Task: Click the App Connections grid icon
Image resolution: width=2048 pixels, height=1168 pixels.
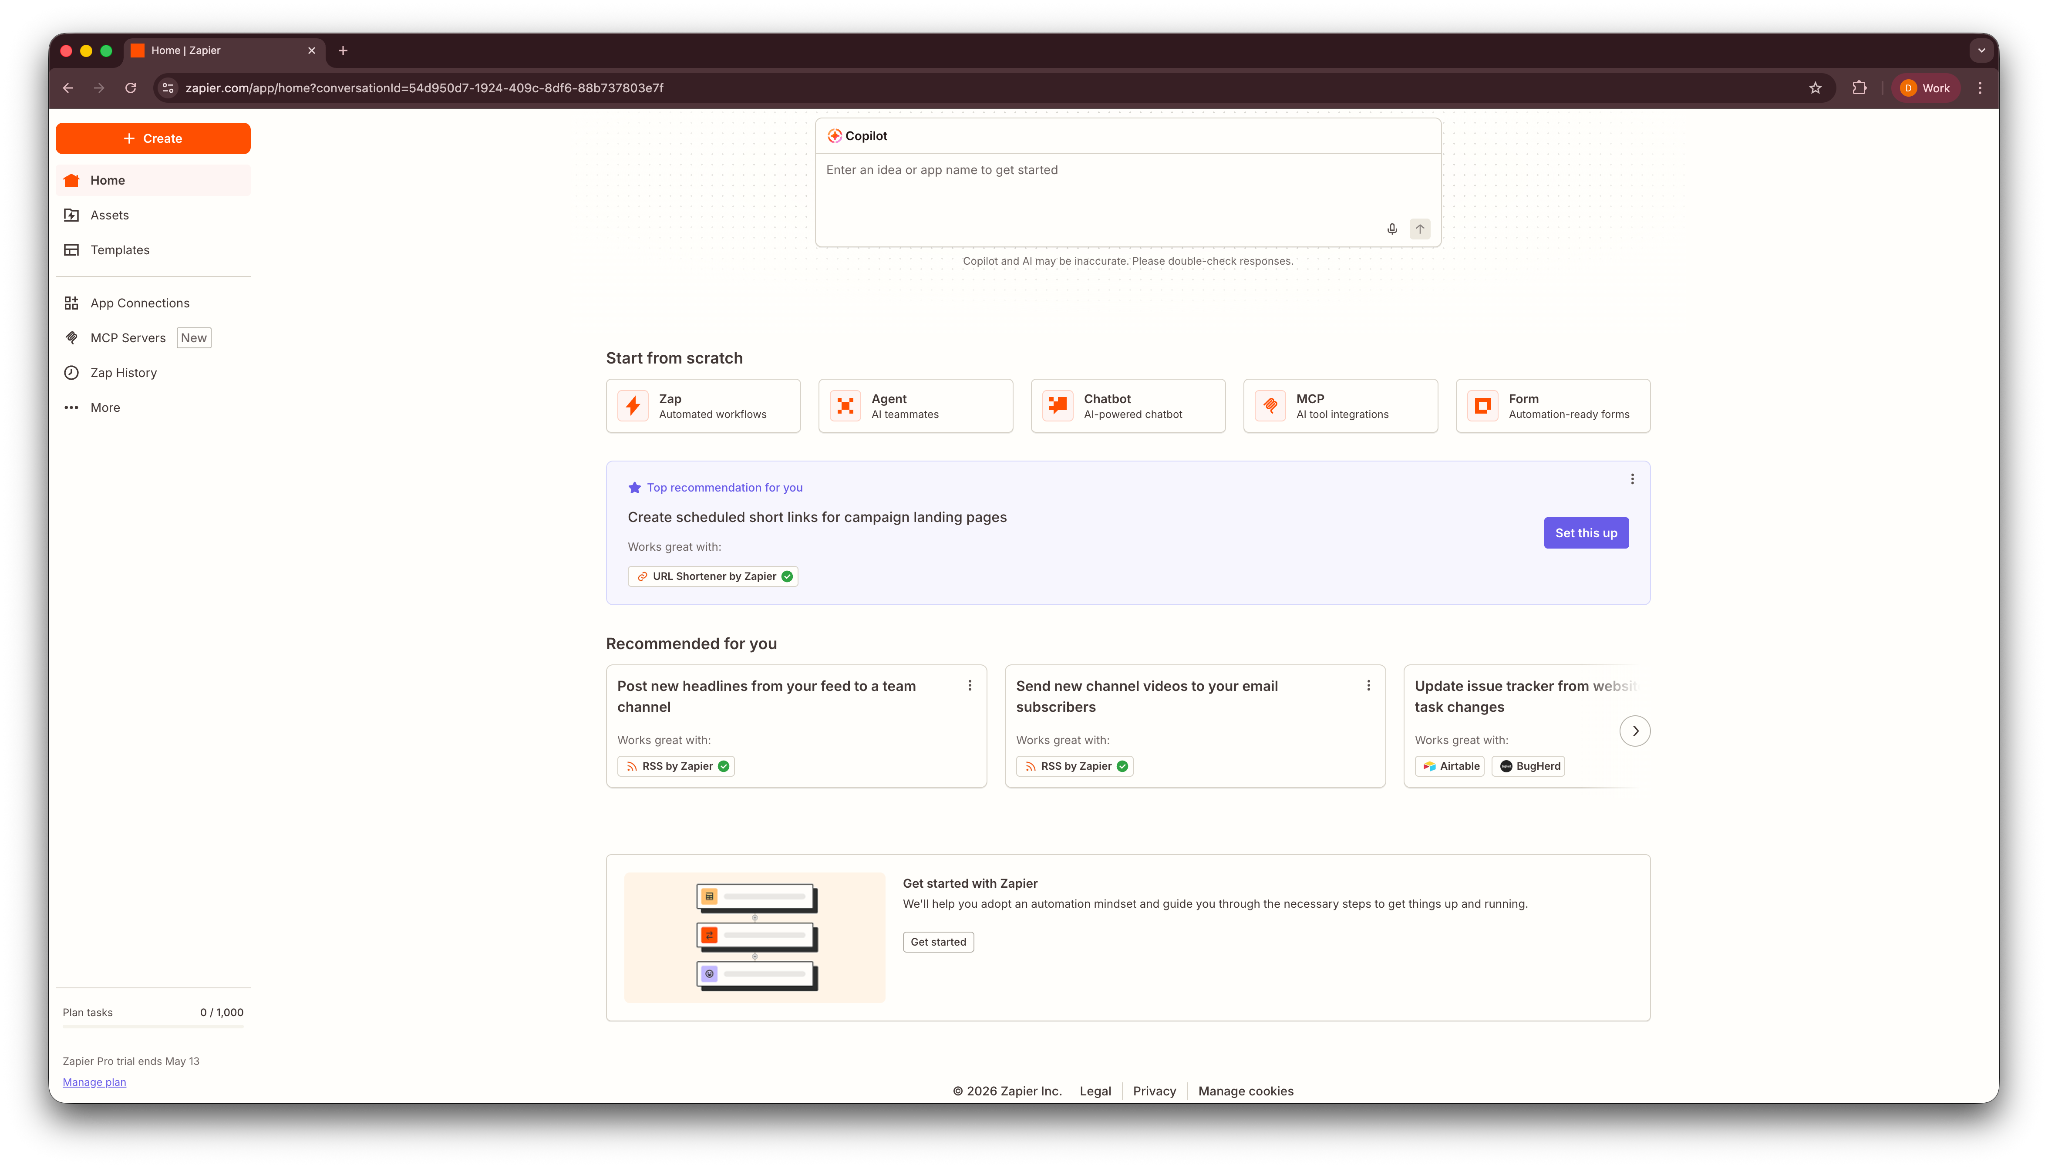Action: [x=71, y=303]
